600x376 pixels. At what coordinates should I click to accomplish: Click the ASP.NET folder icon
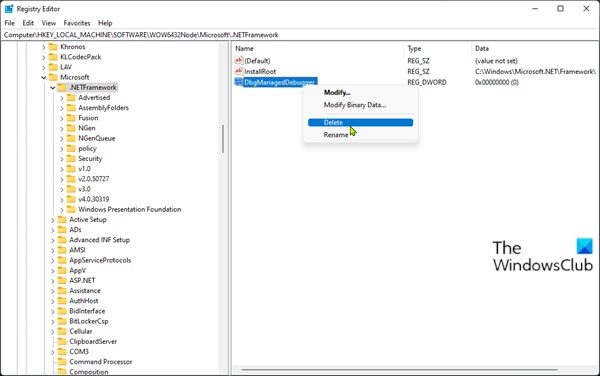click(62, 280)
